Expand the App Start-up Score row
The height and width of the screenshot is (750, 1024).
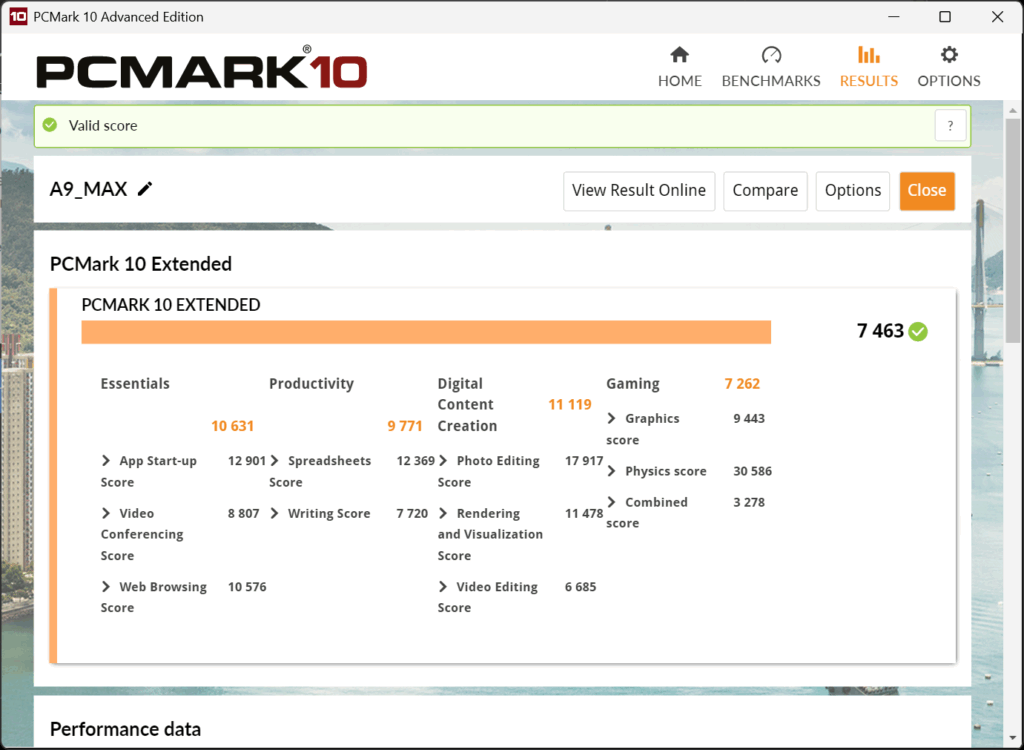tap(106, 461)
